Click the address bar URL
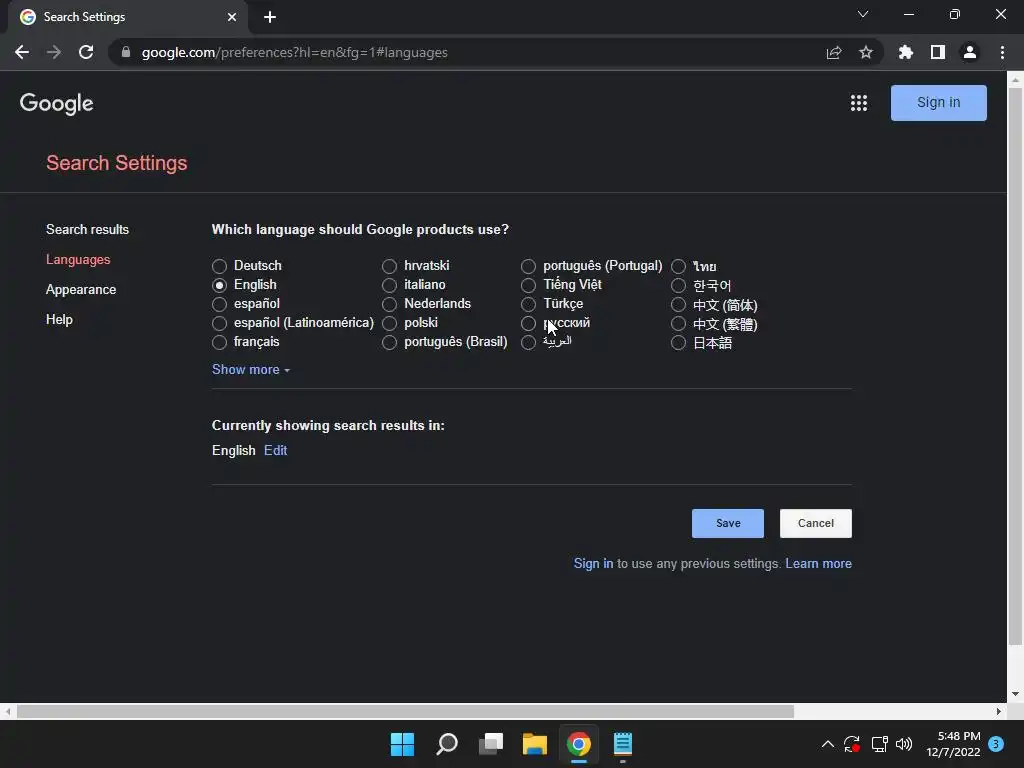Screen dimensions: 1024x768 tap(295, 52)
